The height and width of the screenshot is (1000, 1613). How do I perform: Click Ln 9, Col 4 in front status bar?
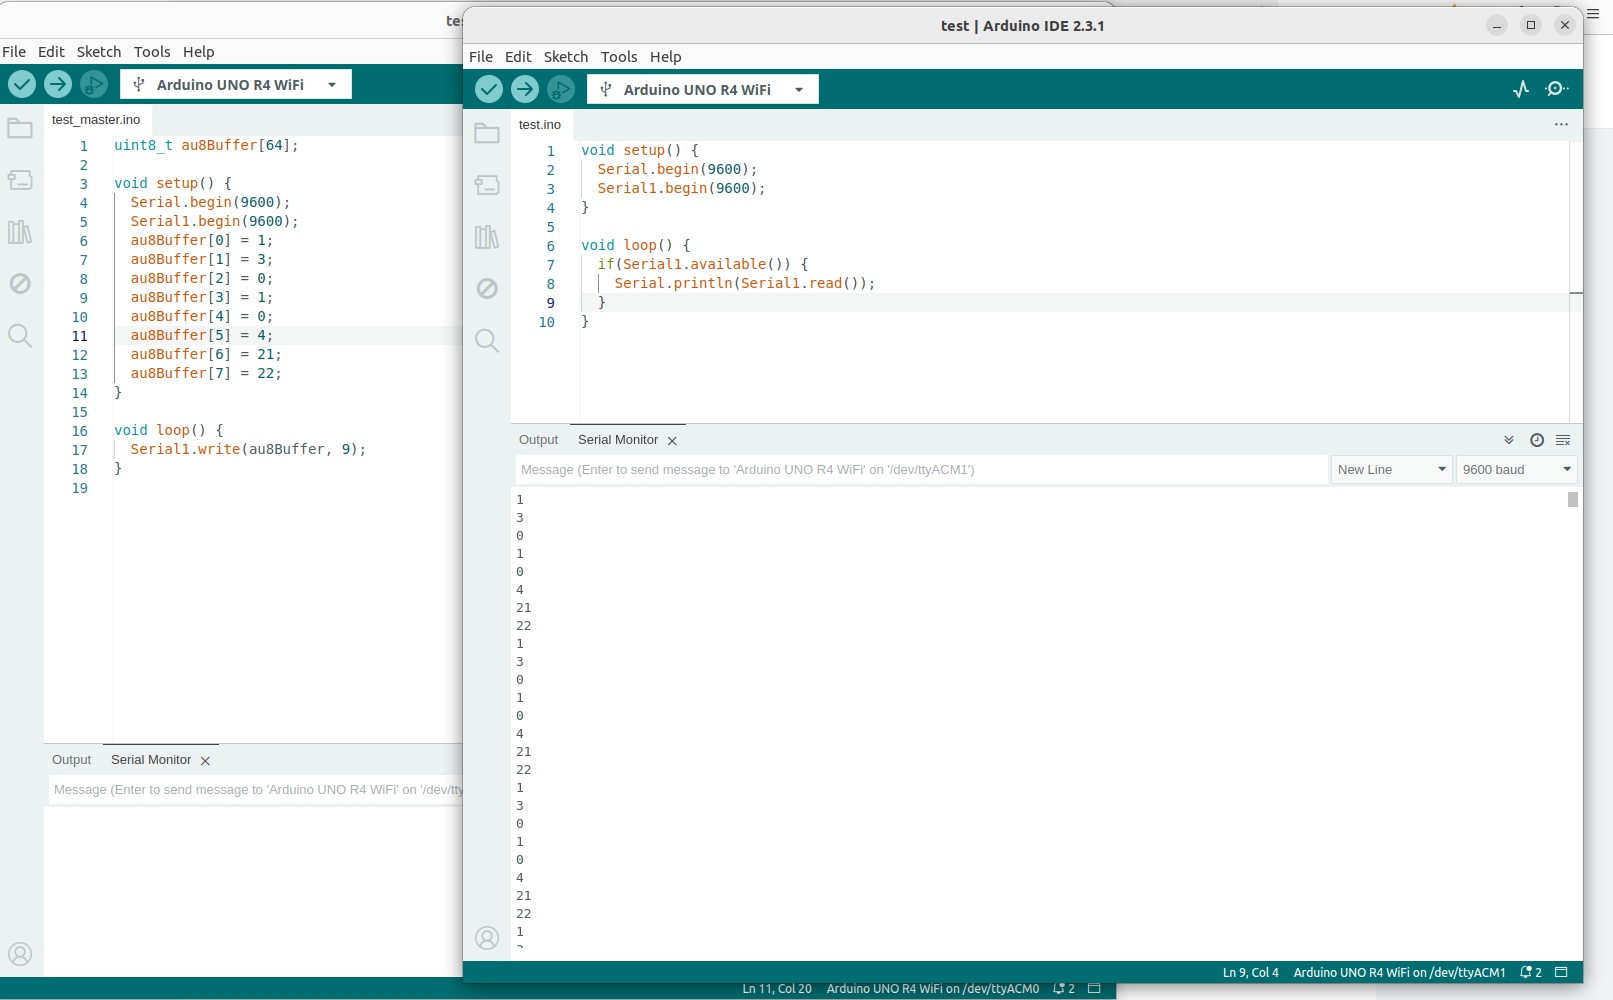pyautogui.click(x=1250, y=972)
